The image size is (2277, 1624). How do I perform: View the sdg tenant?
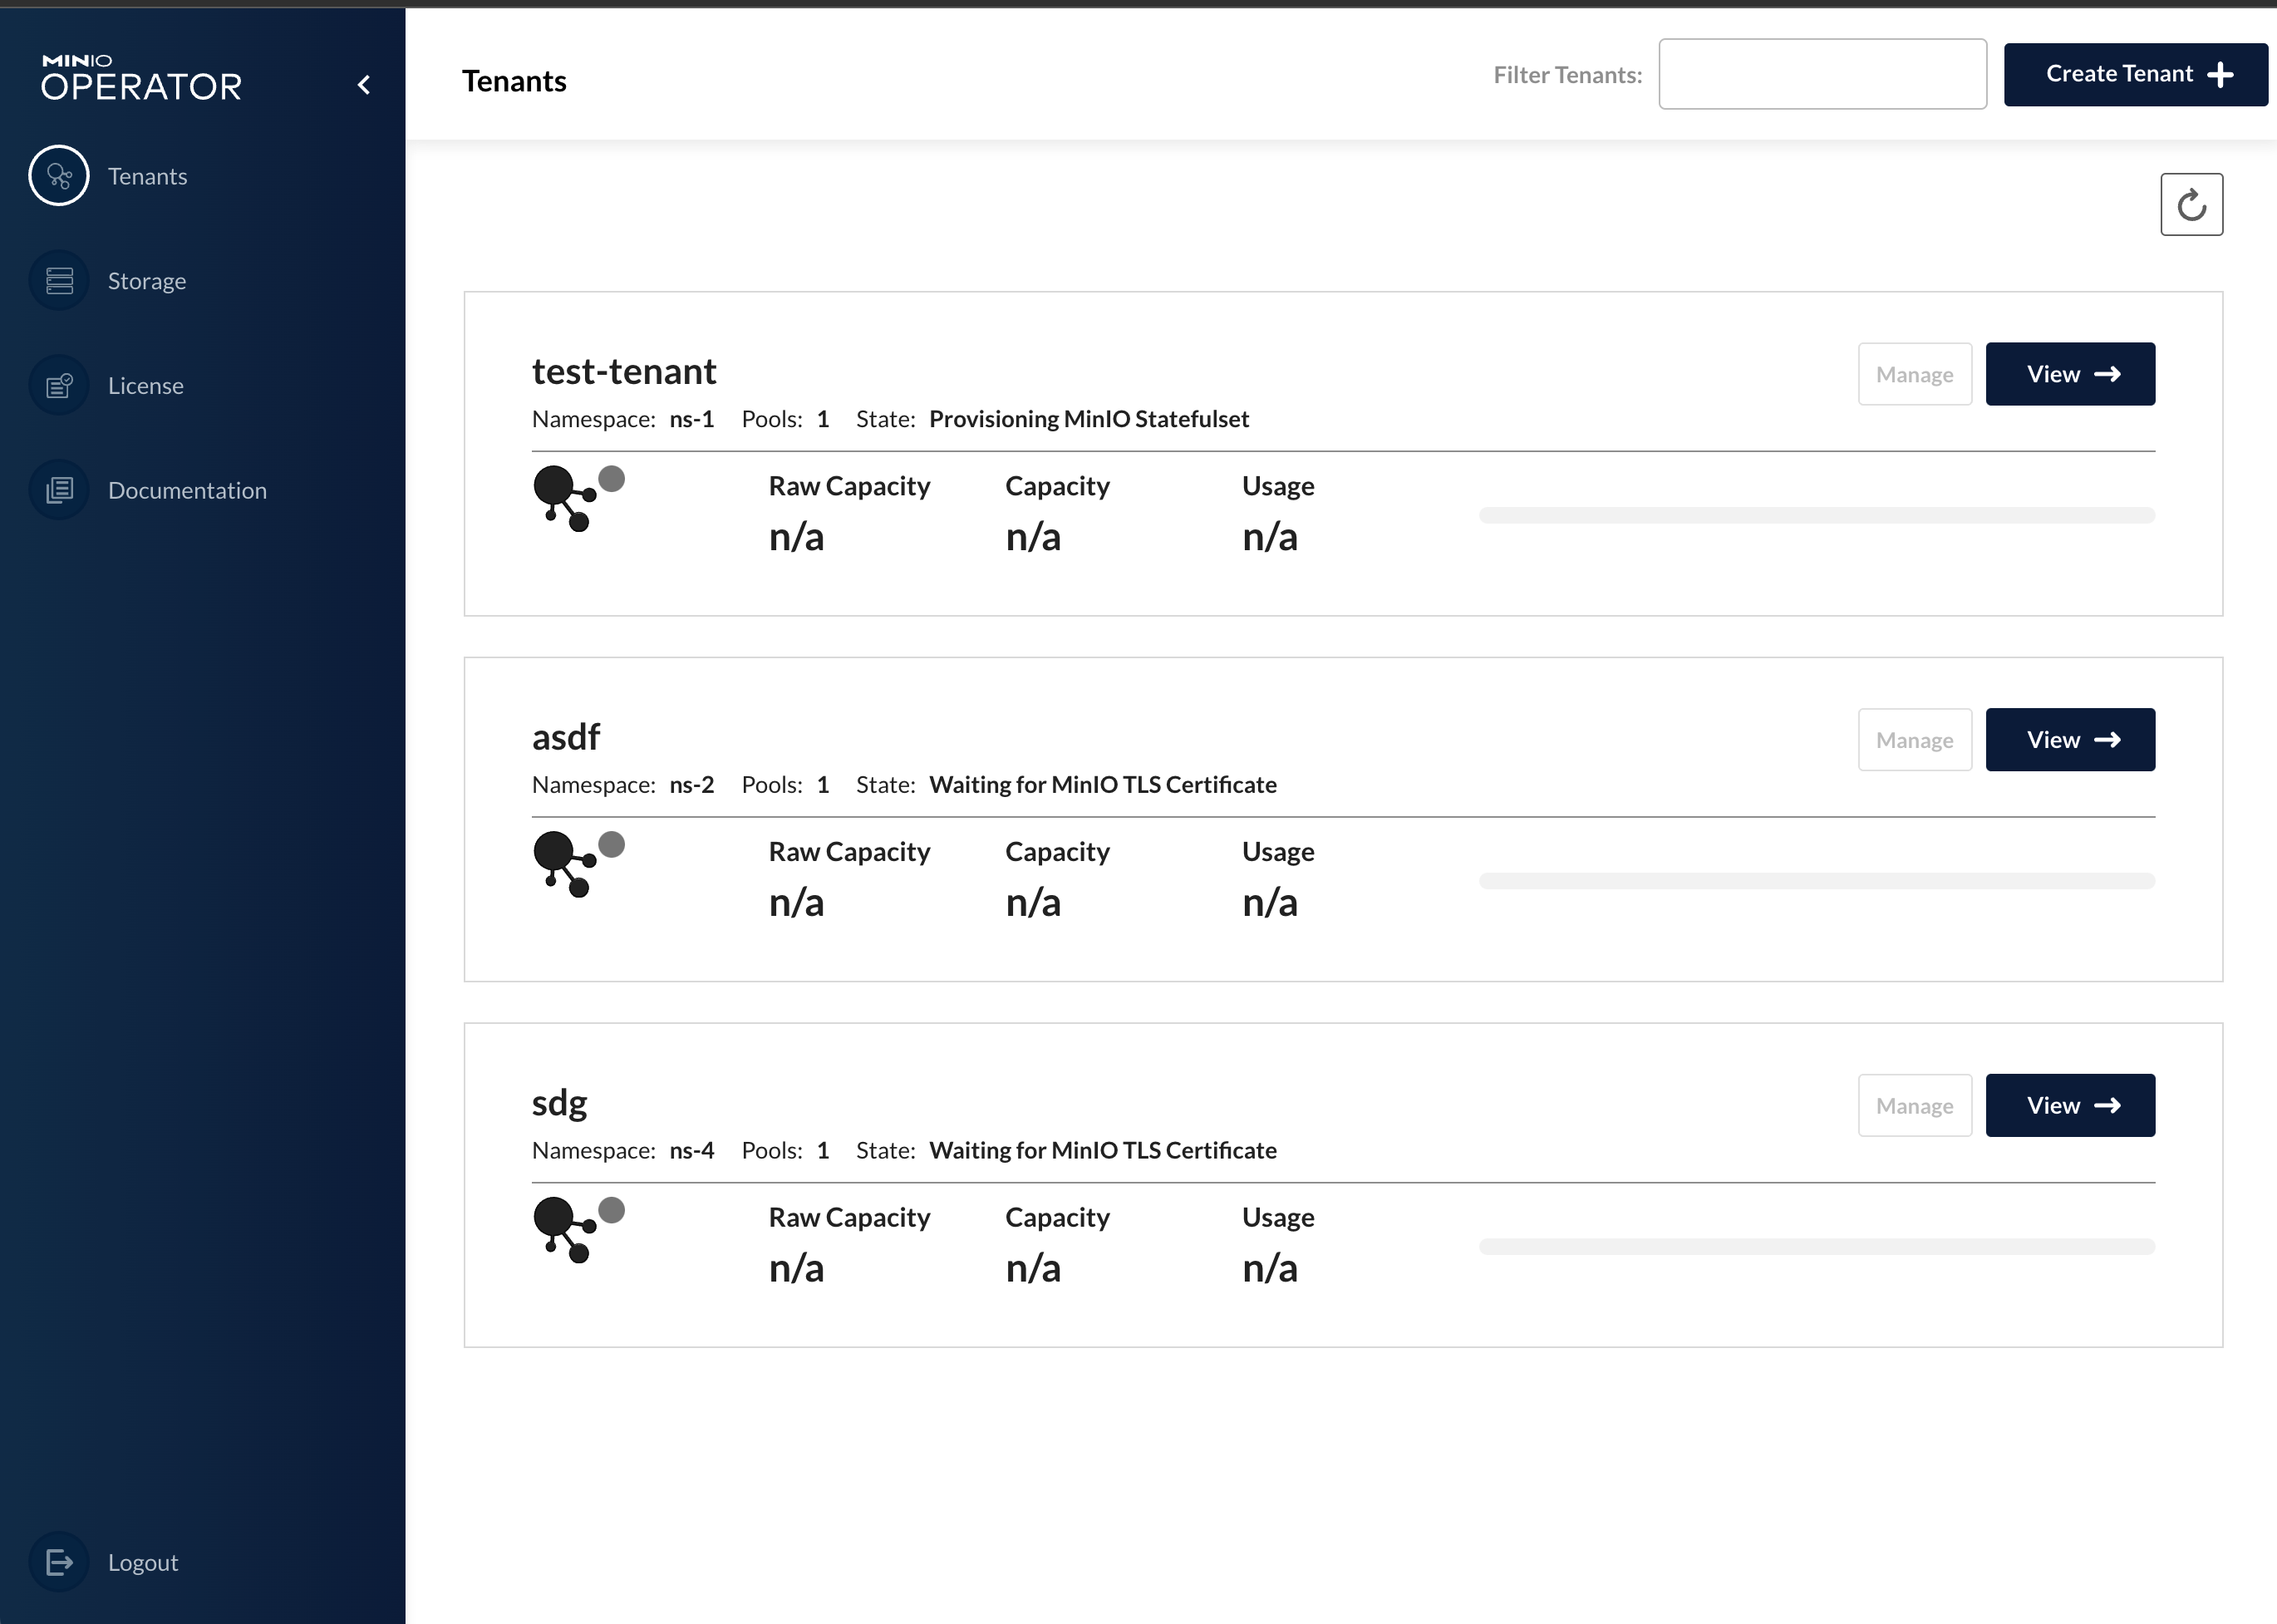2069,1105
